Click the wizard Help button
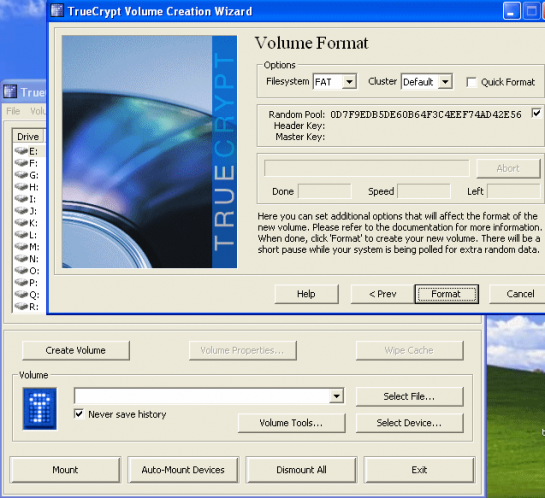 tap(306, 294)
